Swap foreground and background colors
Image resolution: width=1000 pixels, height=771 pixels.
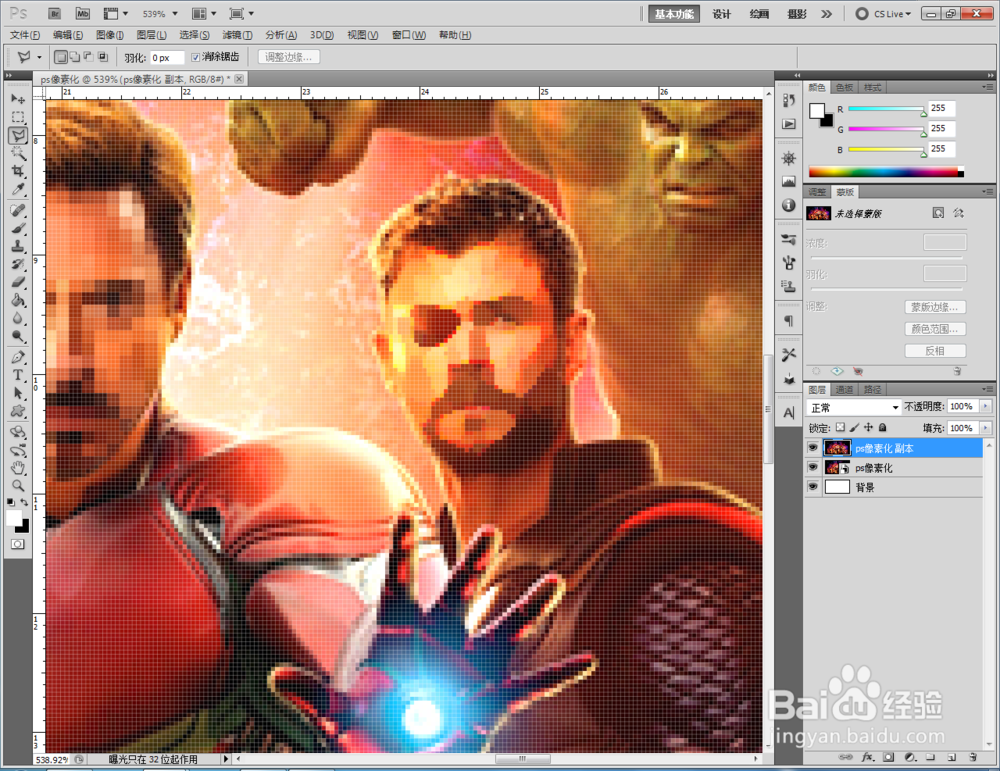point(24,503)
